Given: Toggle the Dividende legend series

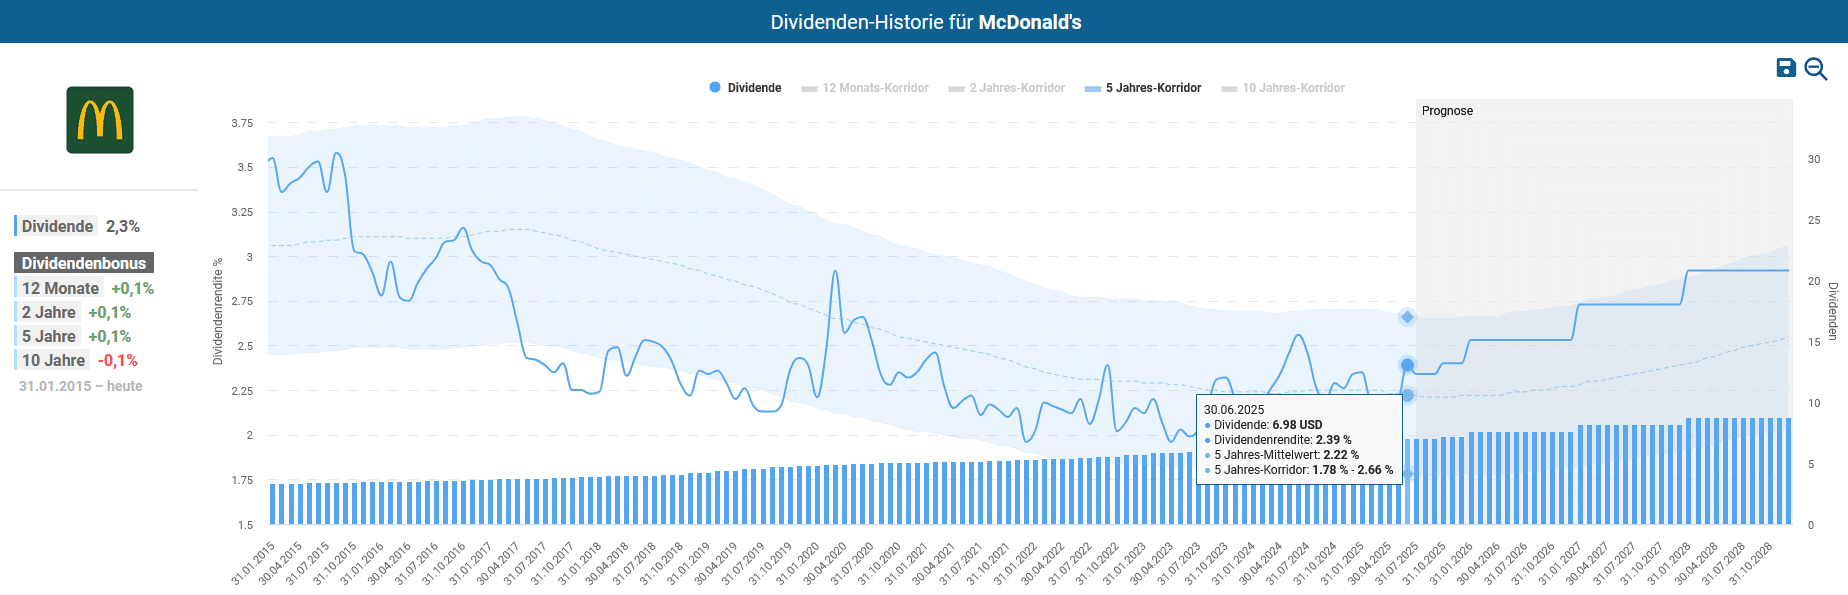Looking at the screenshot, I should point(745,88).
